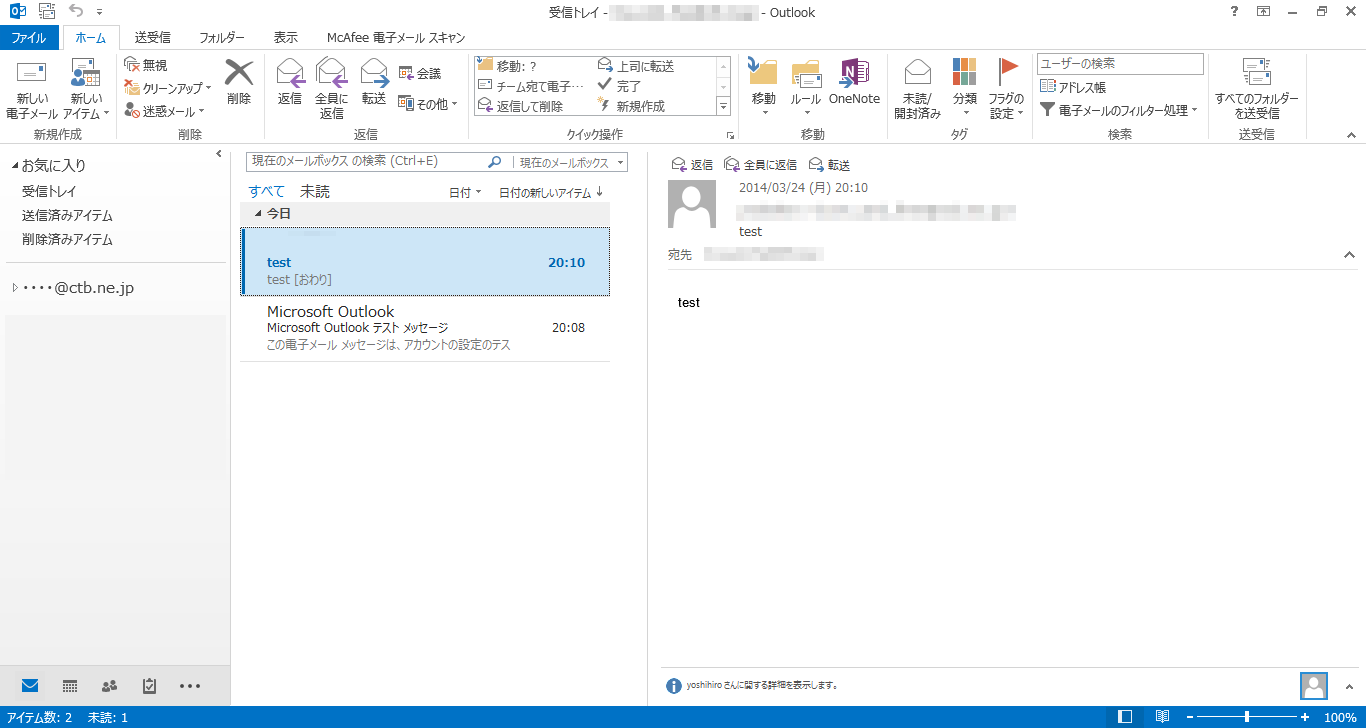Click send/receive icon in quick access toolbar
This screenshot has width=1366, height=728.
click(47, 12)
